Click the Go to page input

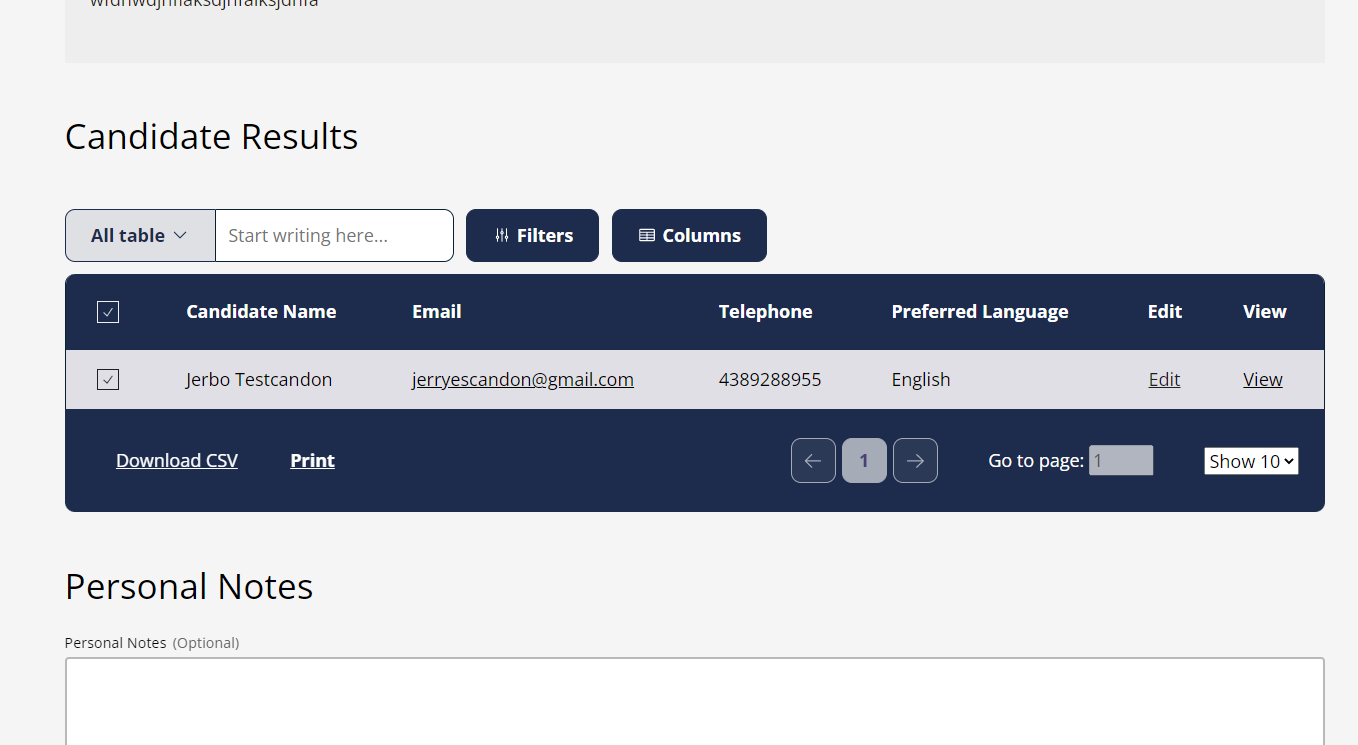tap(1120, 460)
